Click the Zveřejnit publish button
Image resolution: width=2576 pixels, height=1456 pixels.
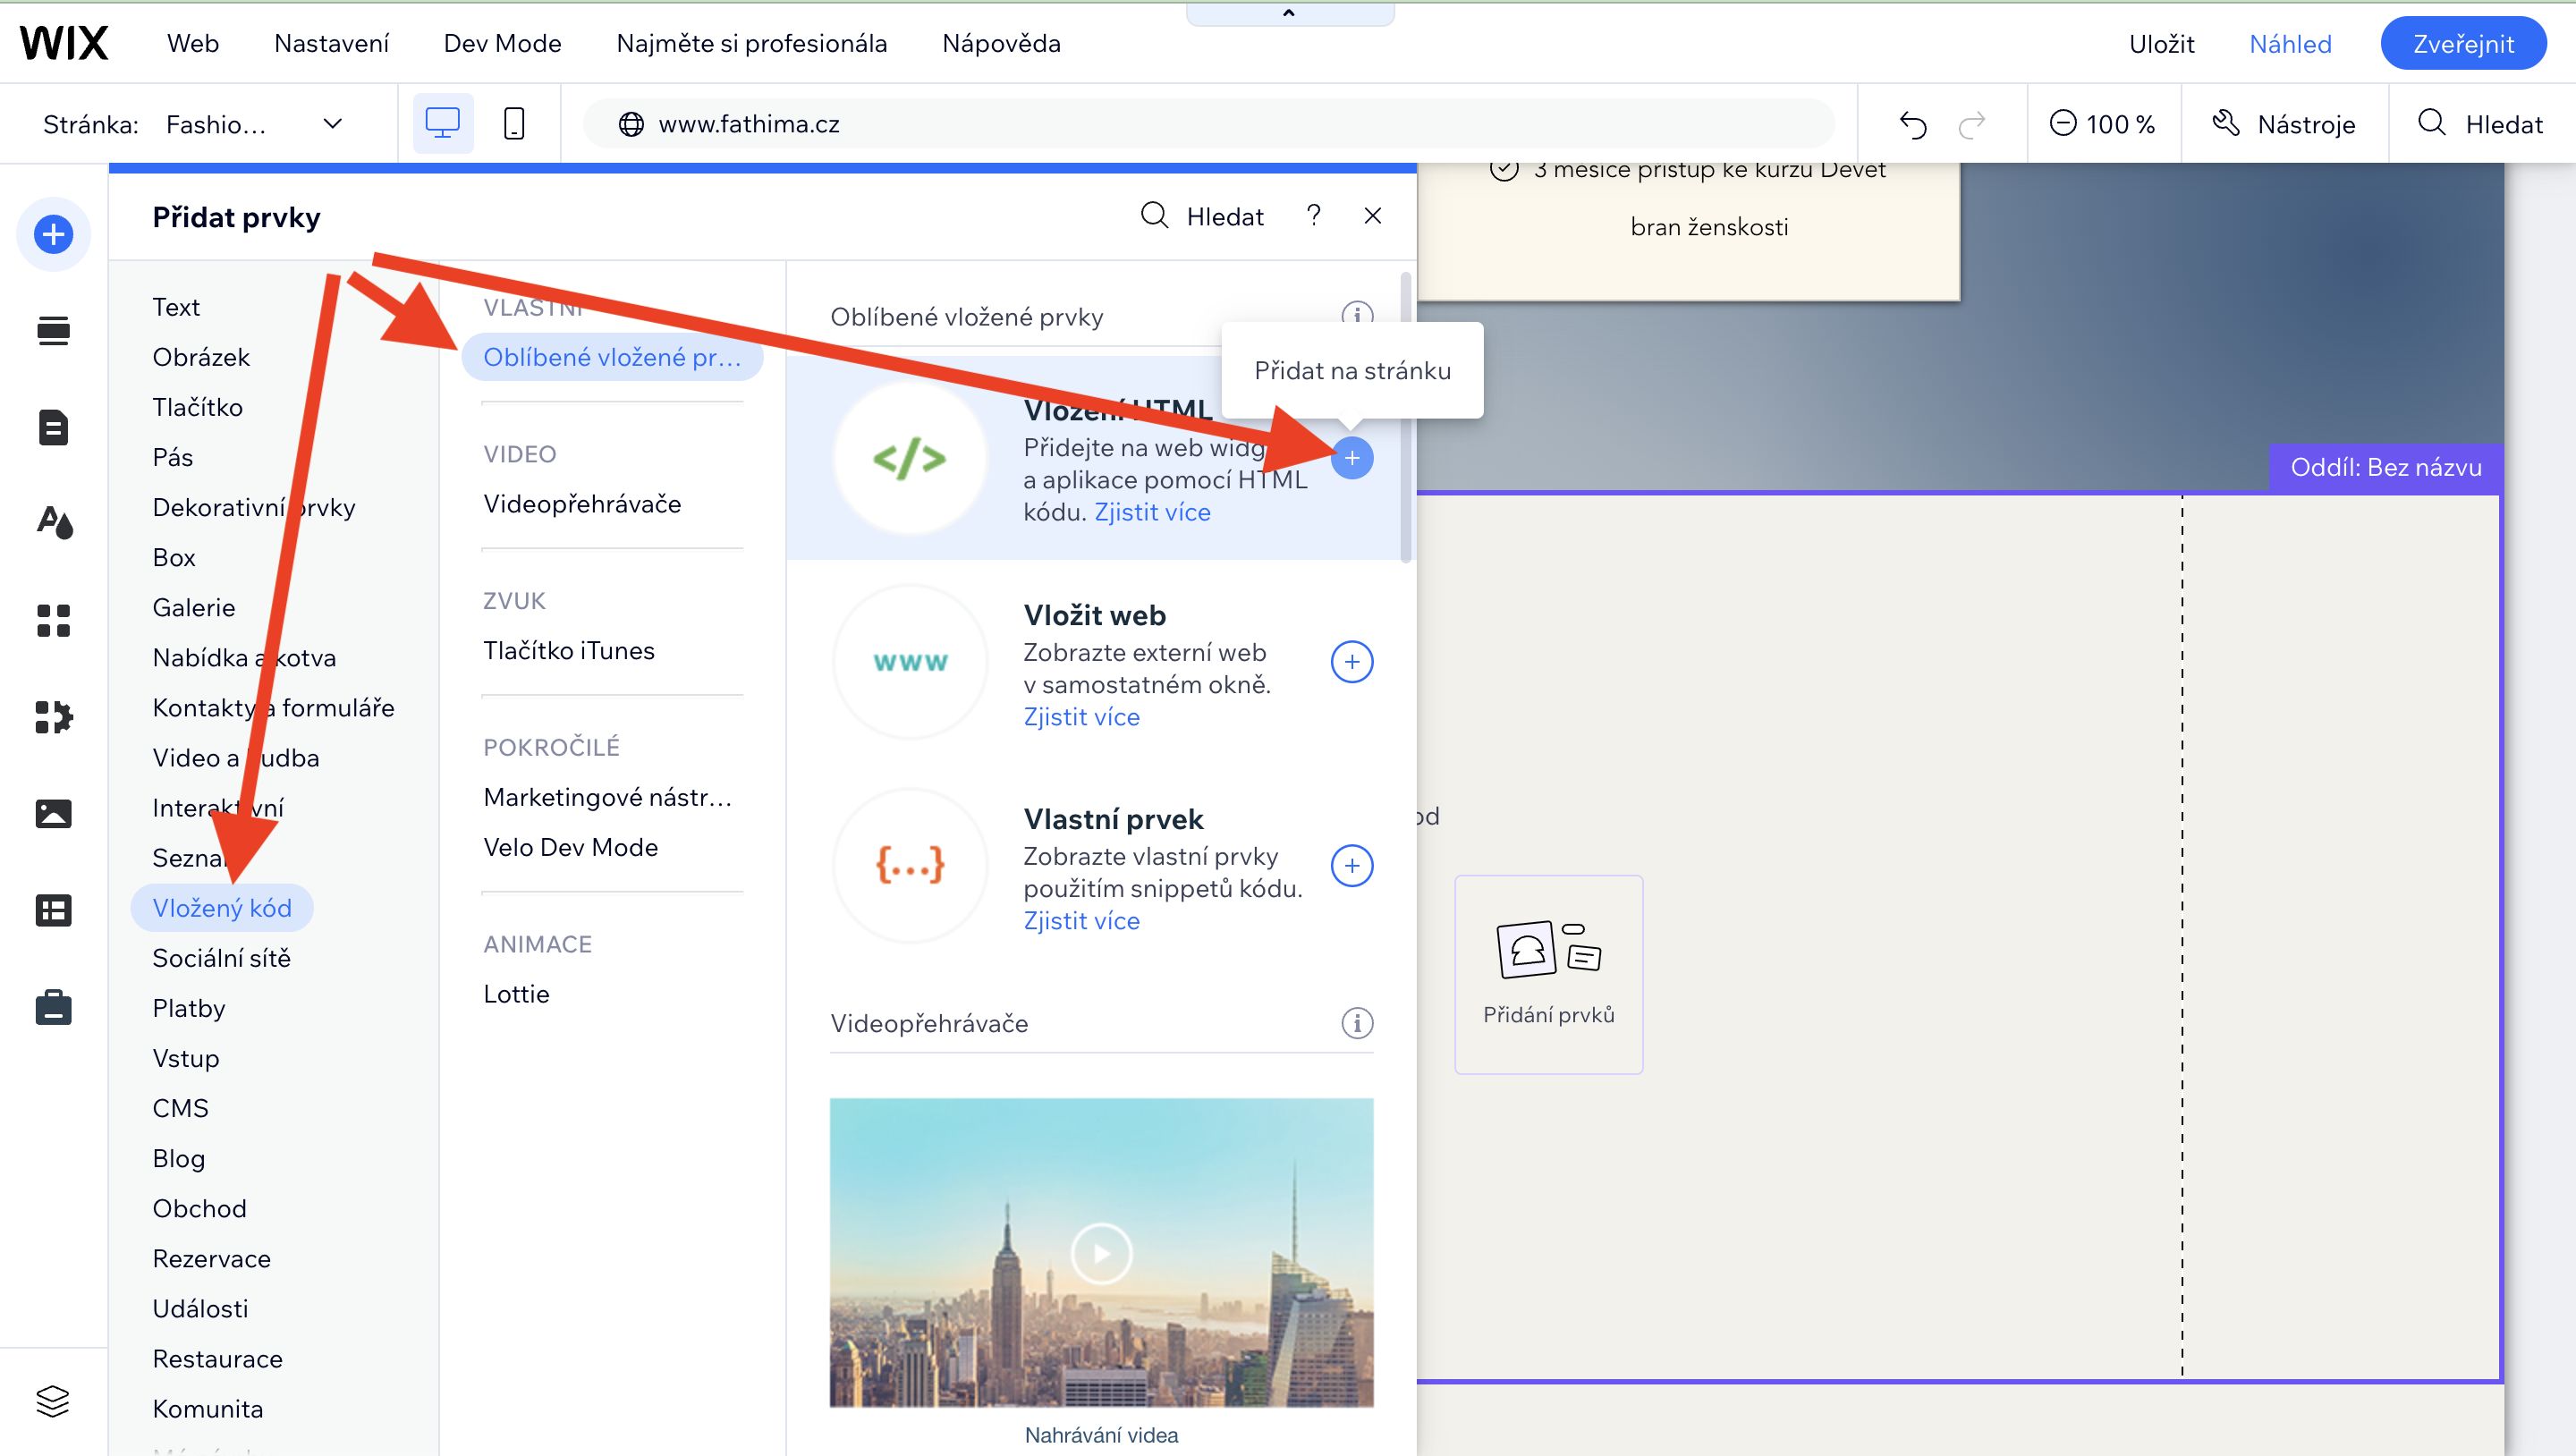tap(2462, 43)
